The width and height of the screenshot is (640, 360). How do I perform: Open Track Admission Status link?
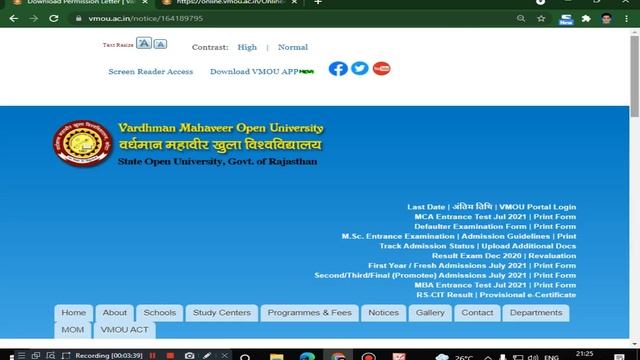point(427,246)
